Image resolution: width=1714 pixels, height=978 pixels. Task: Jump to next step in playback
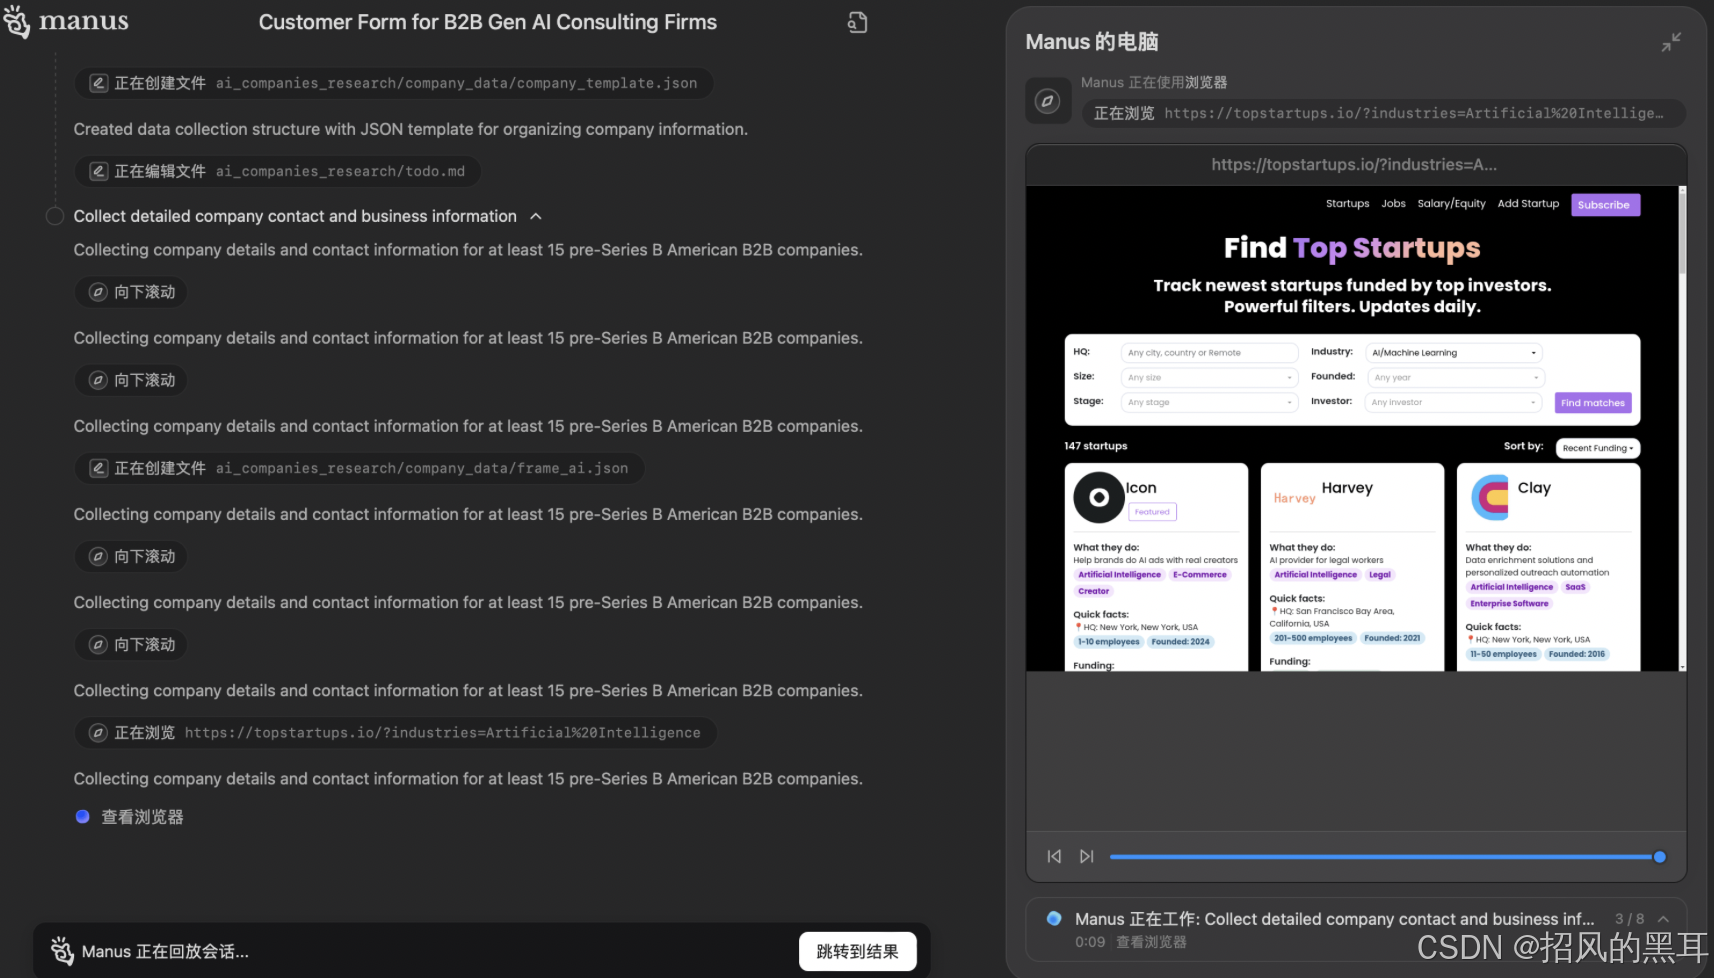pyautogui.click(x=1086, y=856)
